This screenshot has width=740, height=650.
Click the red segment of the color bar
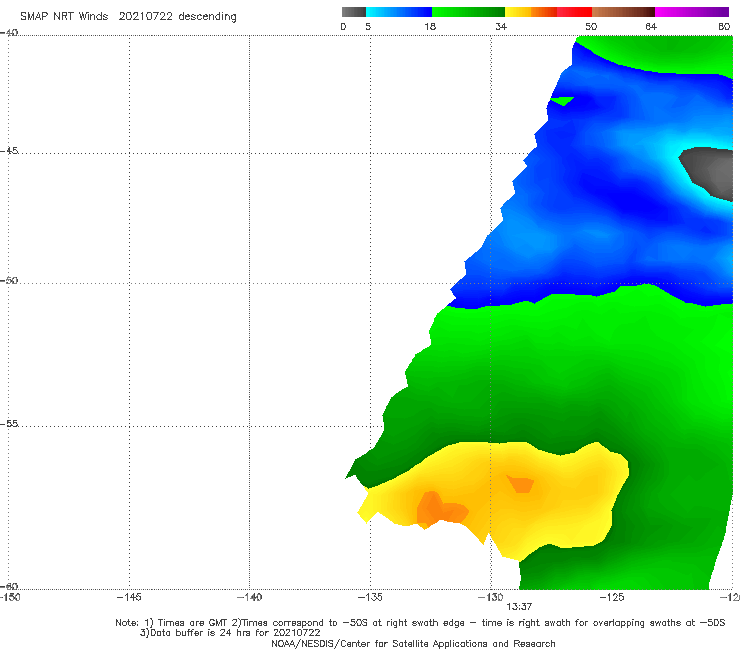574,12
